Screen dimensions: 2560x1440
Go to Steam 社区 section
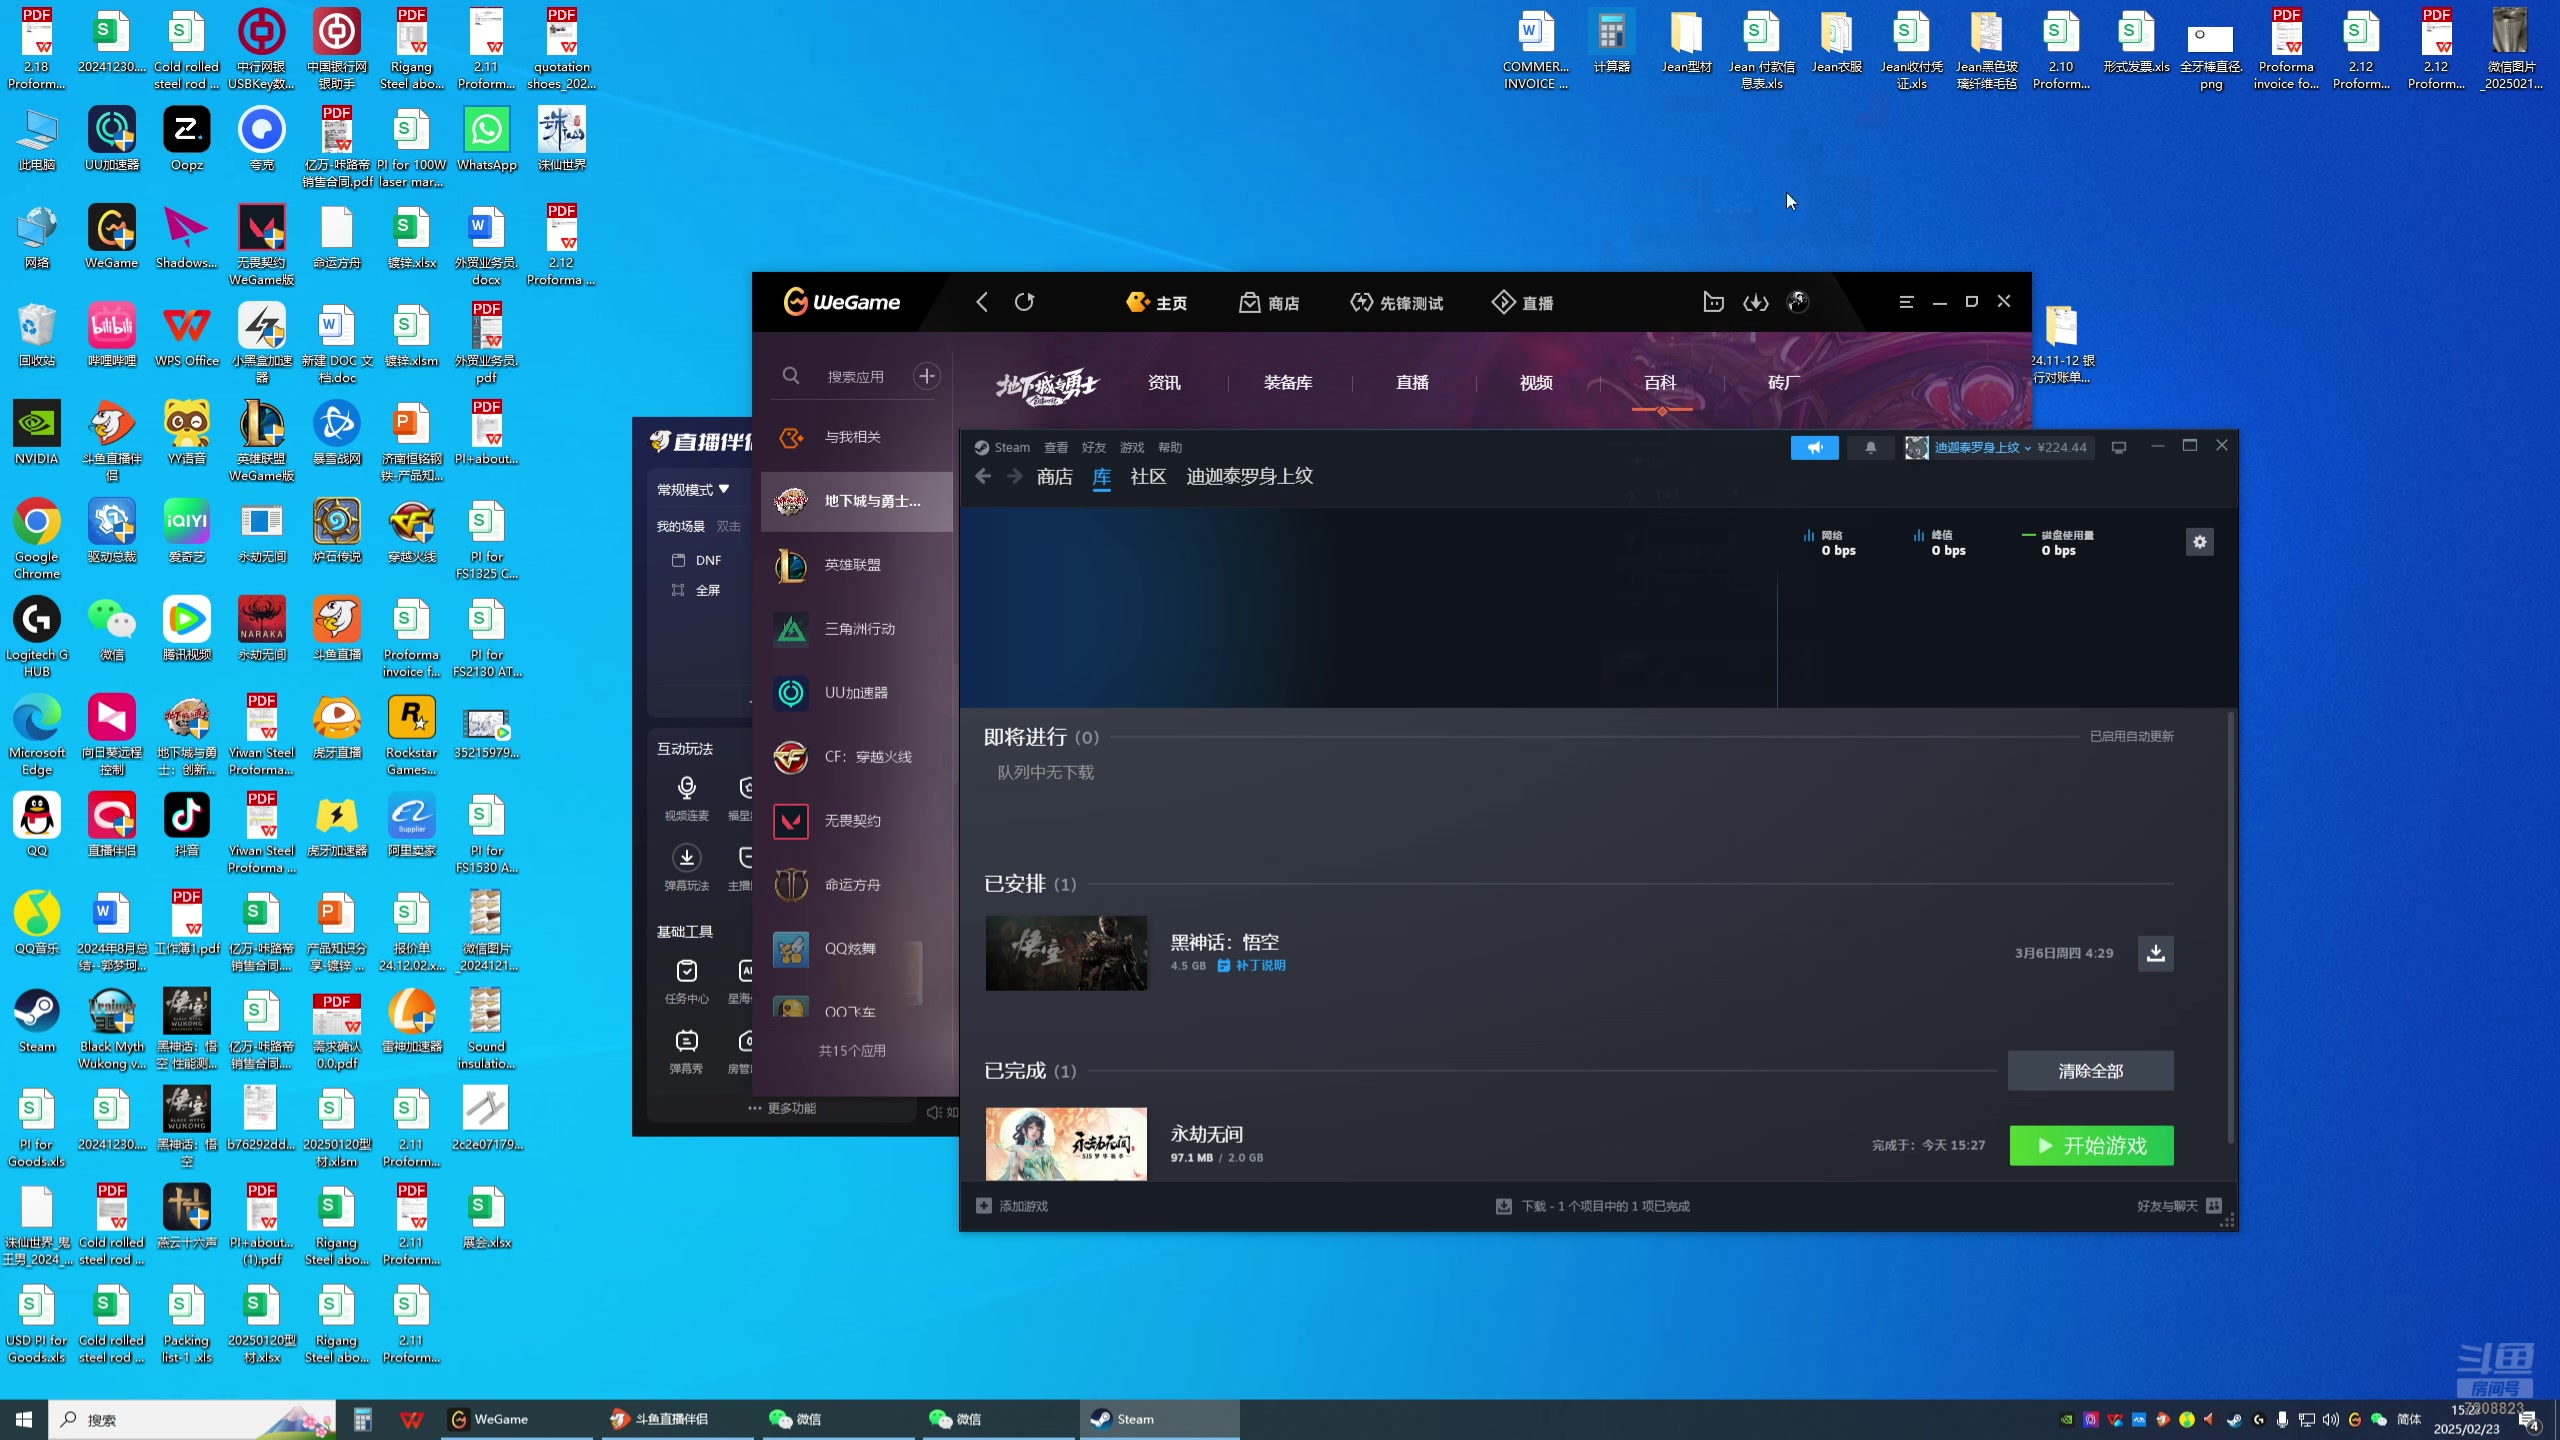pyautogui.click(x=1148, y=476)
